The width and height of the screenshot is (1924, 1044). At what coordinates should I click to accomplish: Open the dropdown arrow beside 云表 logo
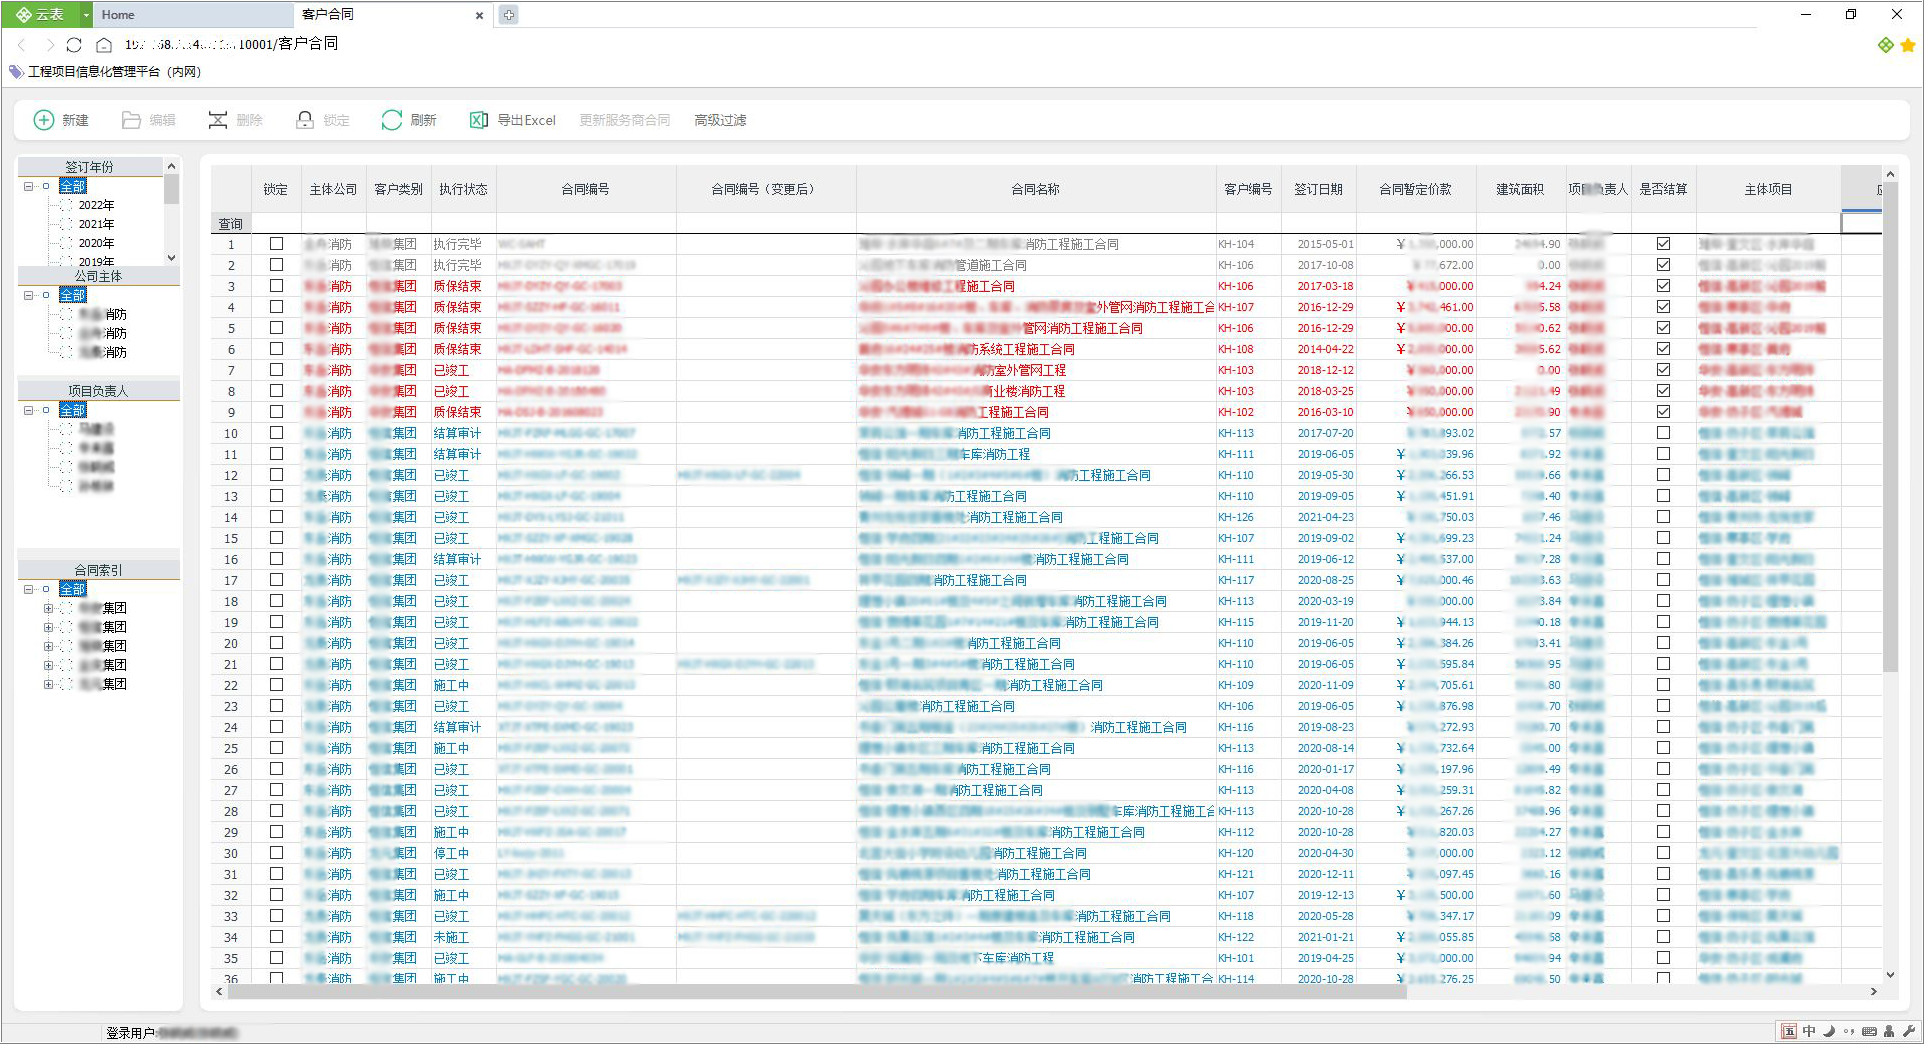coord(86,14)
